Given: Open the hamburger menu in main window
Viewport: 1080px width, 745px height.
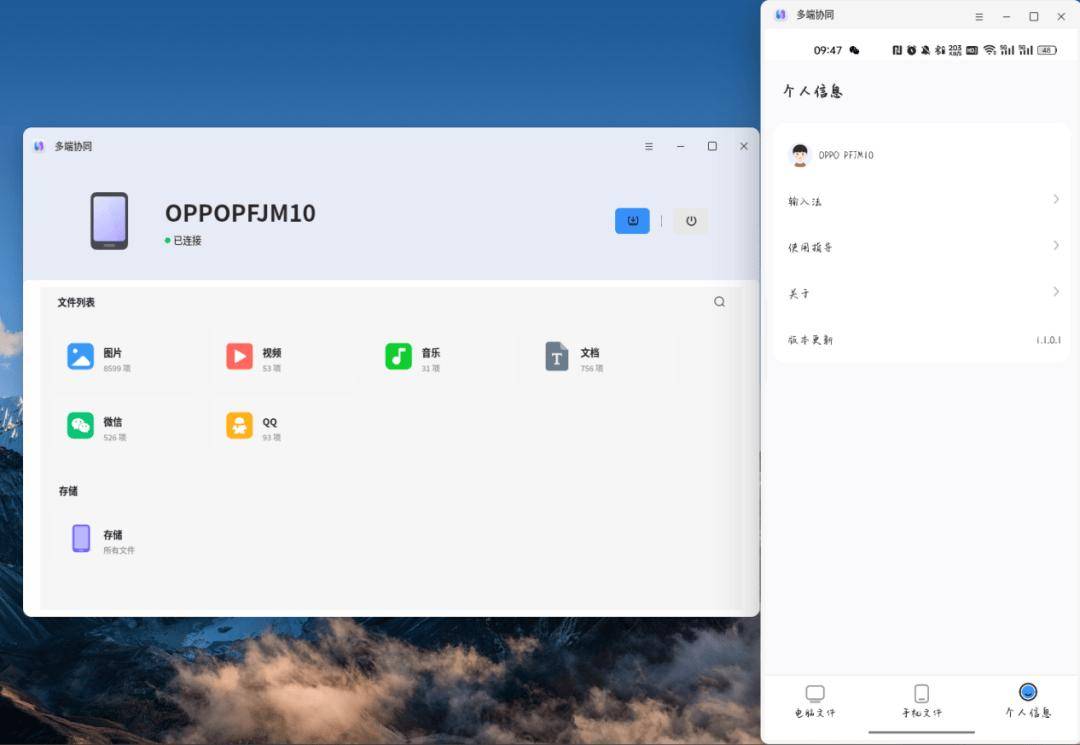Looking at the screenshot, I should coord(649,146).
